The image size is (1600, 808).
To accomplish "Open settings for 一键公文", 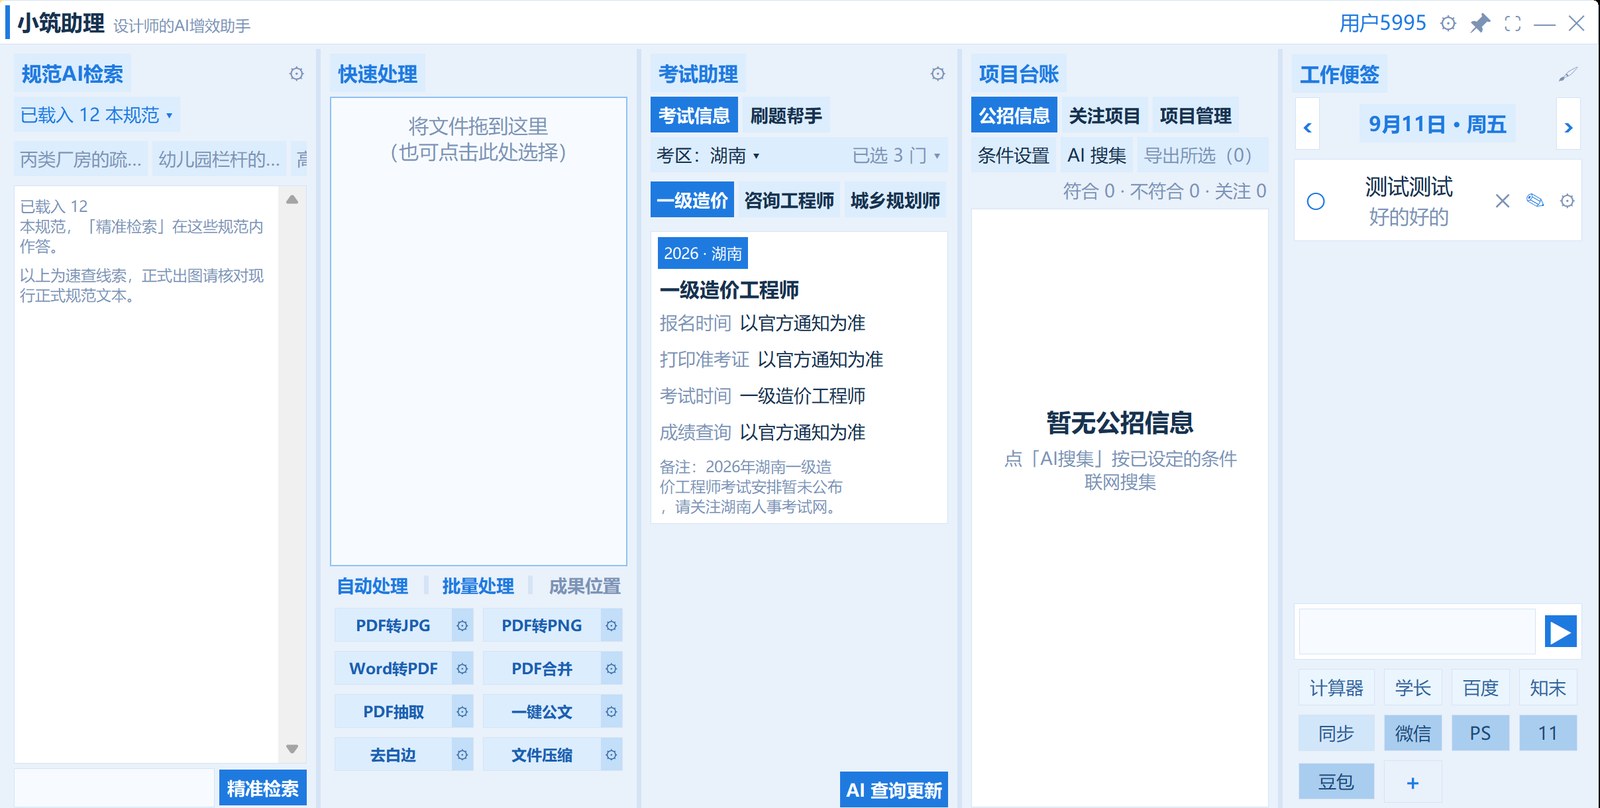I will (x=611, y=711).
